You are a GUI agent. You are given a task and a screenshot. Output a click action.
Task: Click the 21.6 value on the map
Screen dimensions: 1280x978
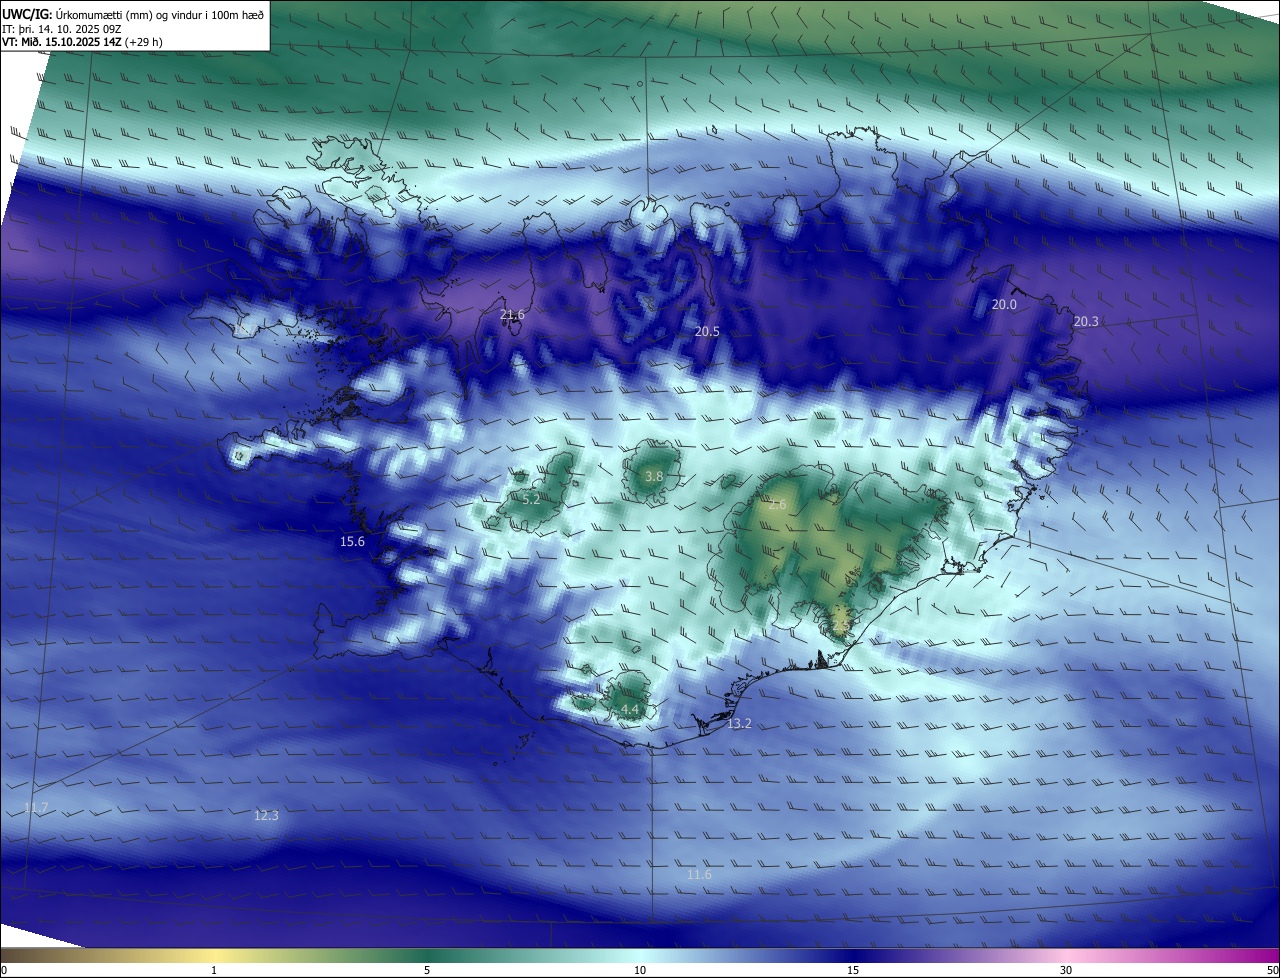512,315
